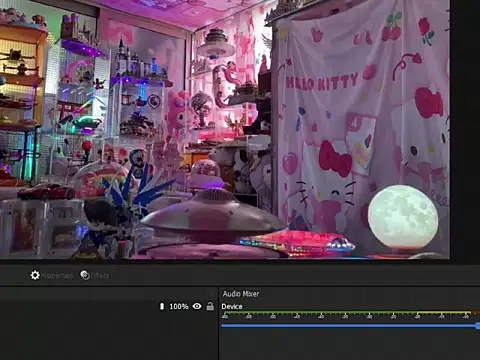Click the battery icon beside 100%
The image size is (480, 360).
[162, 306]
